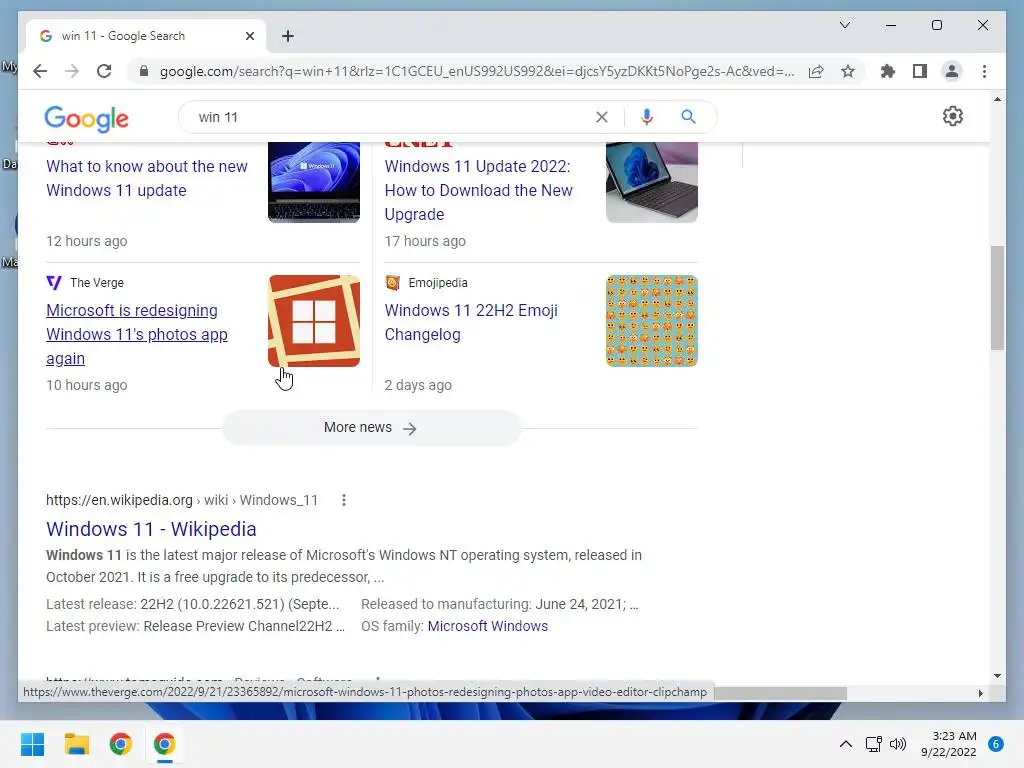This screenshot has height=768, width=1024.
Task: Open the taskbar clock and date
Action: [949, 744]
